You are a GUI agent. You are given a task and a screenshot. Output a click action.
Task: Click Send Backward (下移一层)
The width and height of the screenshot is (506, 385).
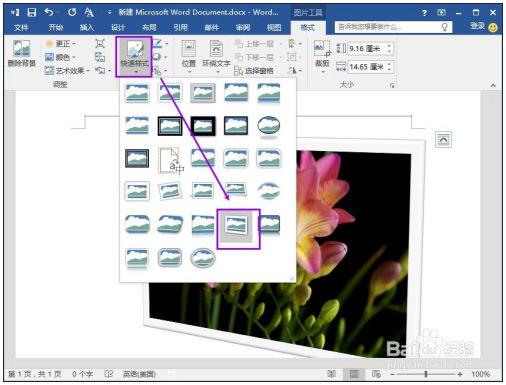[x=254, y=57]
